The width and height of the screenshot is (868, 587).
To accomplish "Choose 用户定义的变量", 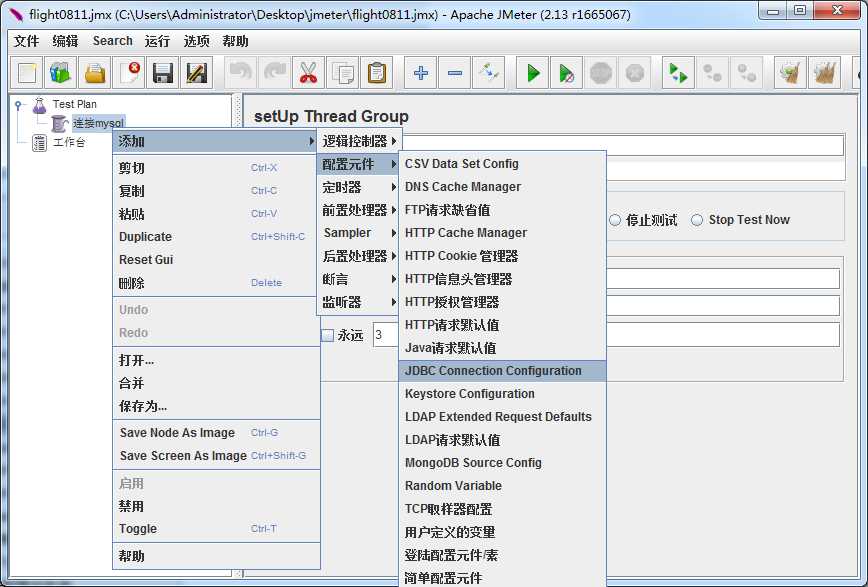I will tap(502, 532).
